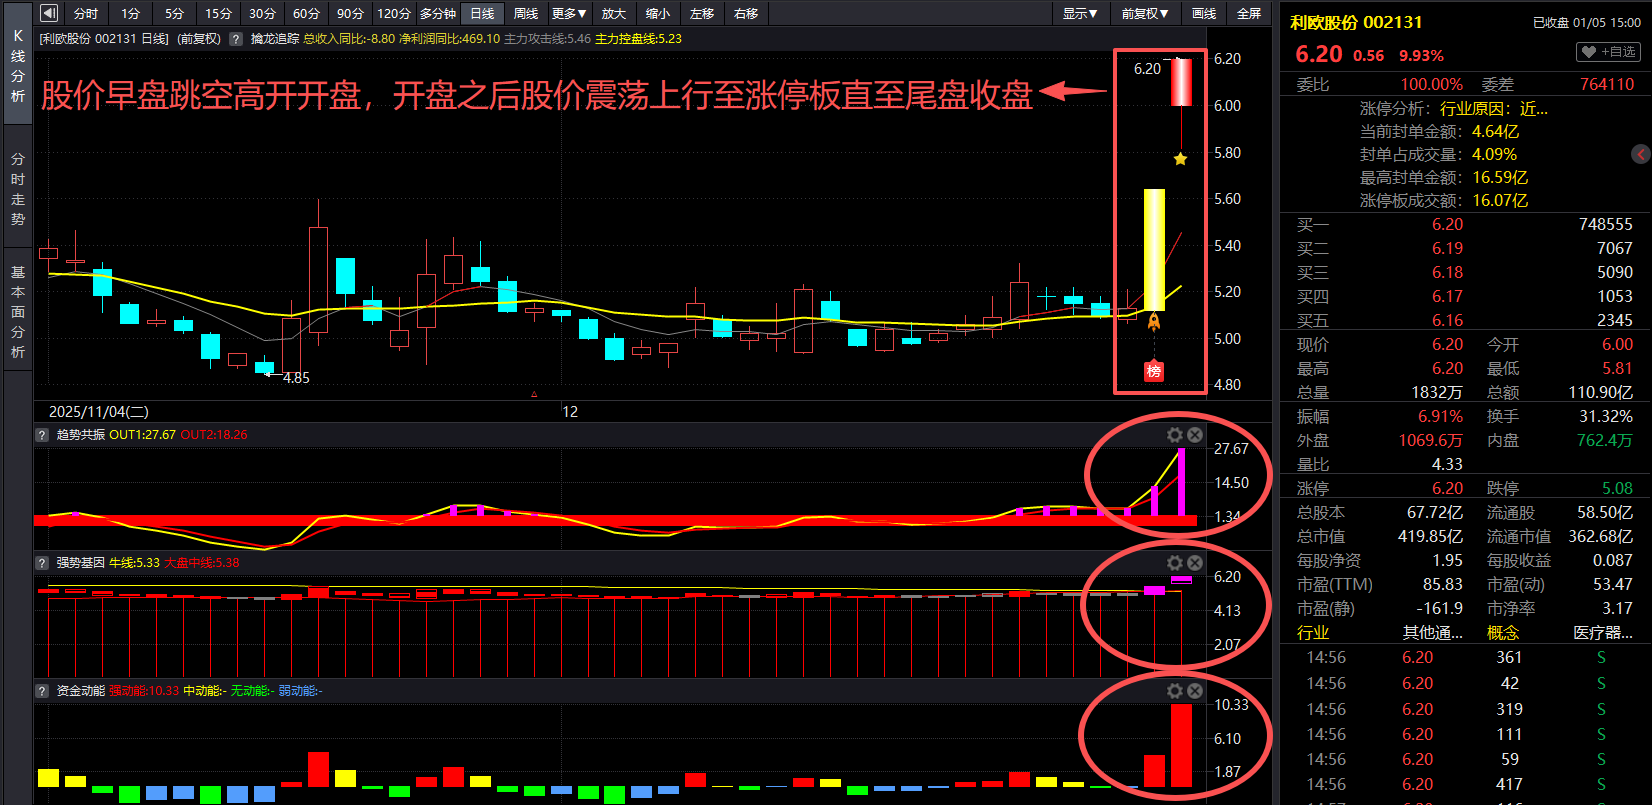
Task: Click the gold star marker on the chart
Action: pos(1181,159)
